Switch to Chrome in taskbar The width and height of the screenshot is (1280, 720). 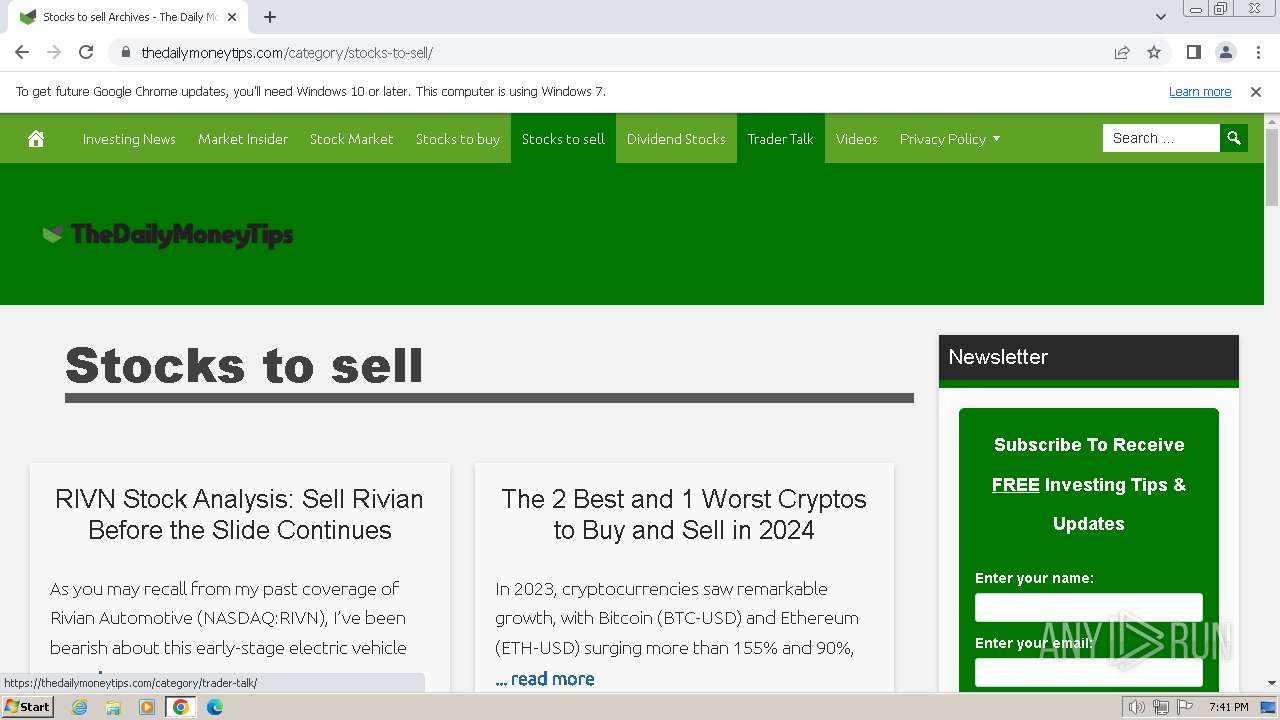point(181,707)
